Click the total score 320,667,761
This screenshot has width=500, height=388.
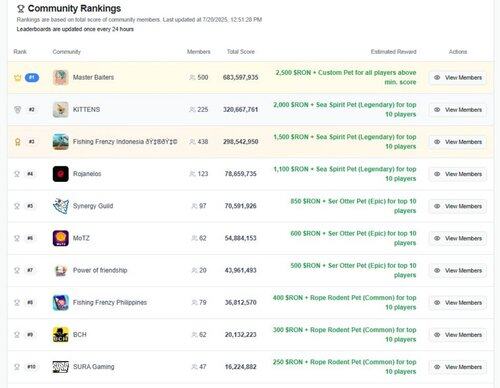coord(241,110)
